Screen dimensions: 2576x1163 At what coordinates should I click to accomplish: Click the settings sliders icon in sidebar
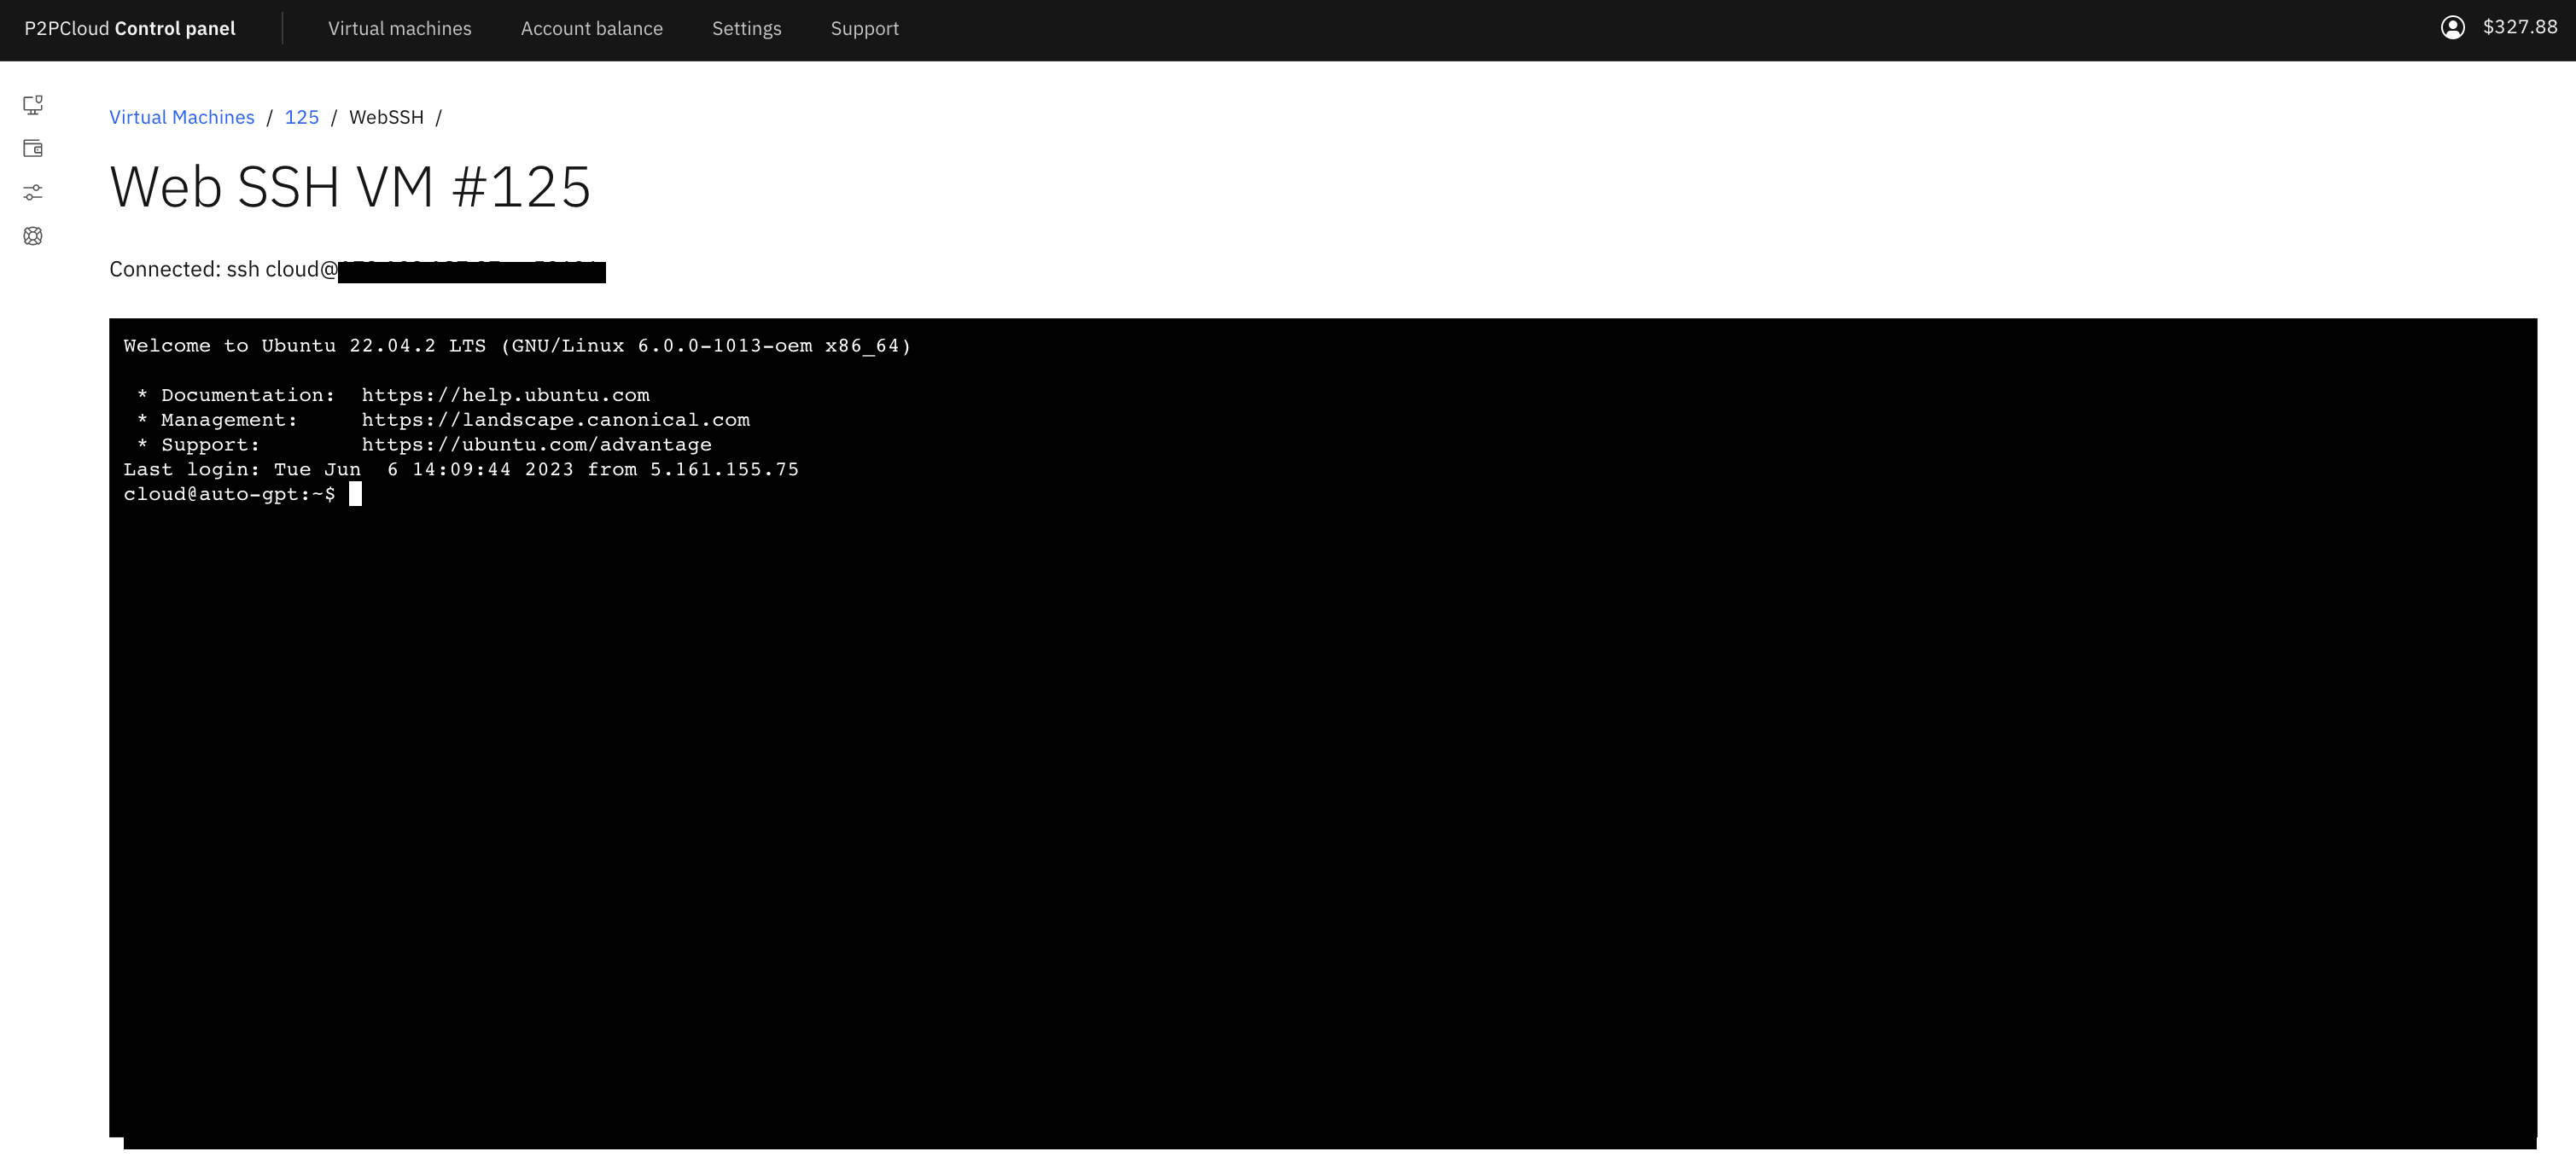pos(33,192)
